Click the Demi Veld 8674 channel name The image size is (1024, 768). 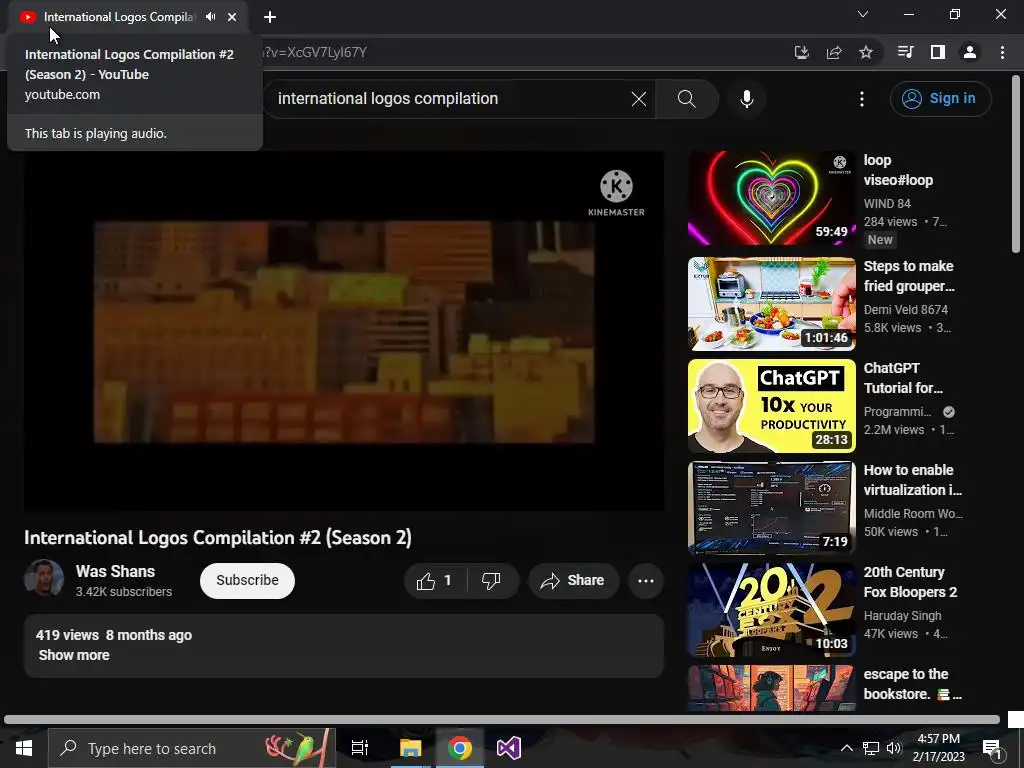906,310
